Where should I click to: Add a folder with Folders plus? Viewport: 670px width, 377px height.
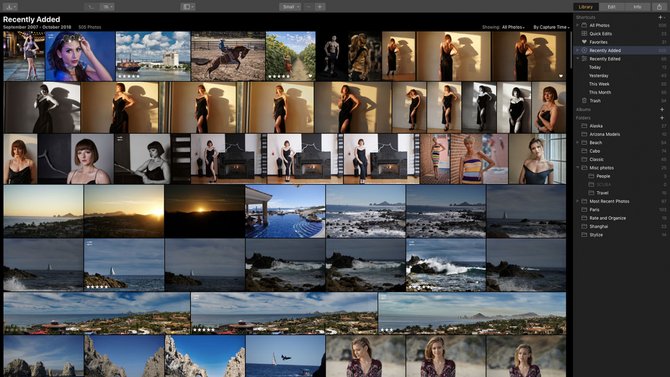662,118
